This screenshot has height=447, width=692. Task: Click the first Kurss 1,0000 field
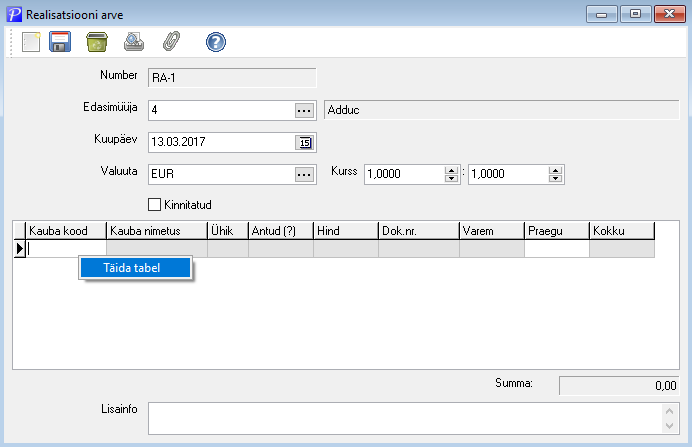[x=404, y=174]
